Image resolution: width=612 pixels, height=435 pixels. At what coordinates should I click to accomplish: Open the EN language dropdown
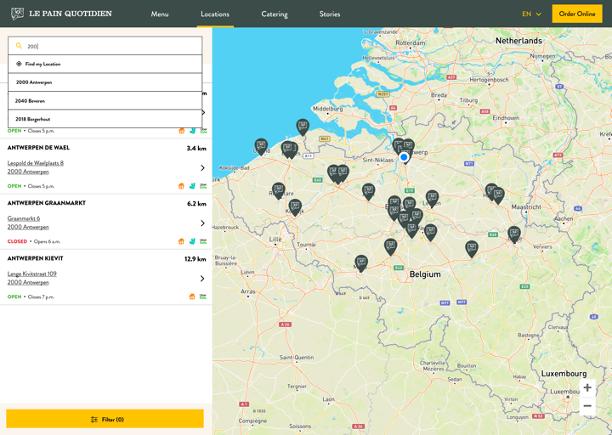(x=532, y=14)
